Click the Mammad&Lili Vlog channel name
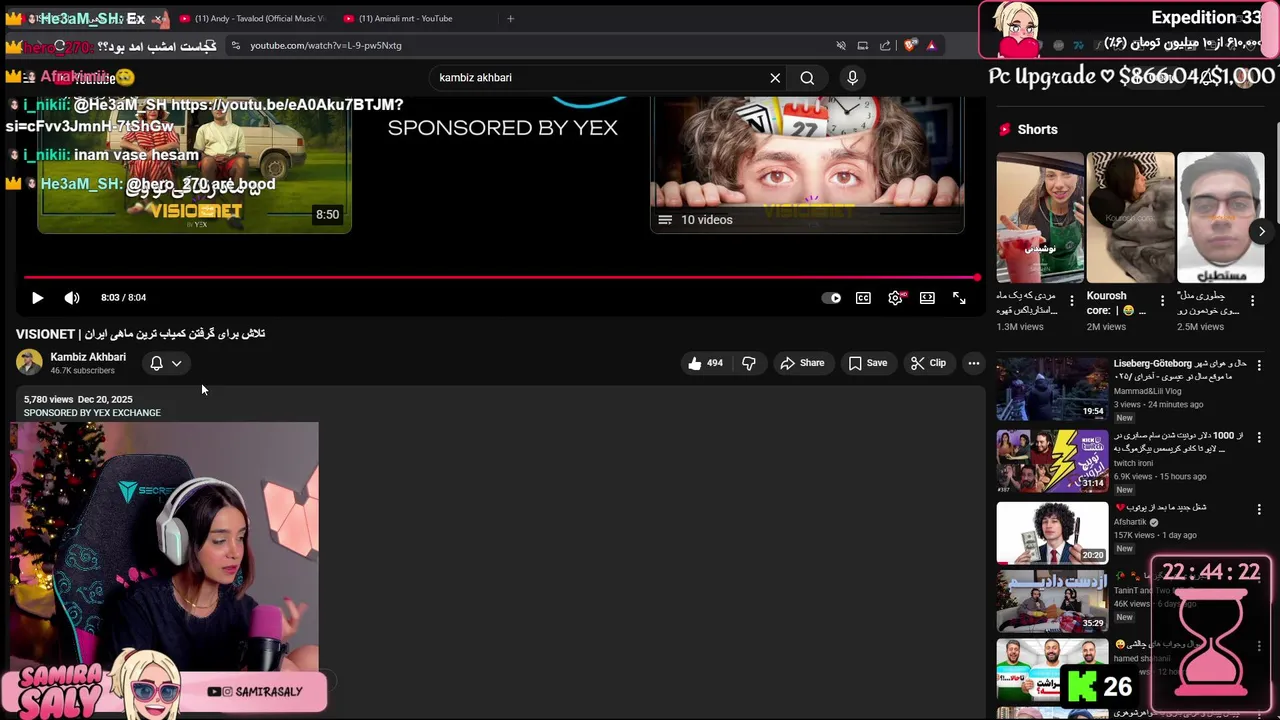This screenshot has width=1280, height=720. coord(1147,392)
